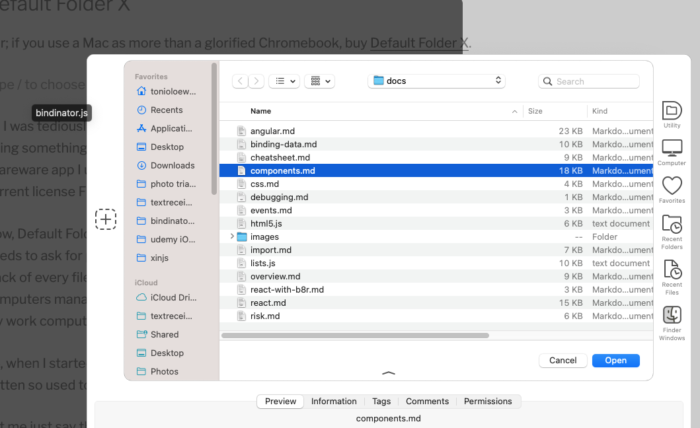The image size is (700, 428).
Task: Select the css.md file
Action: [x=436, y=184]
